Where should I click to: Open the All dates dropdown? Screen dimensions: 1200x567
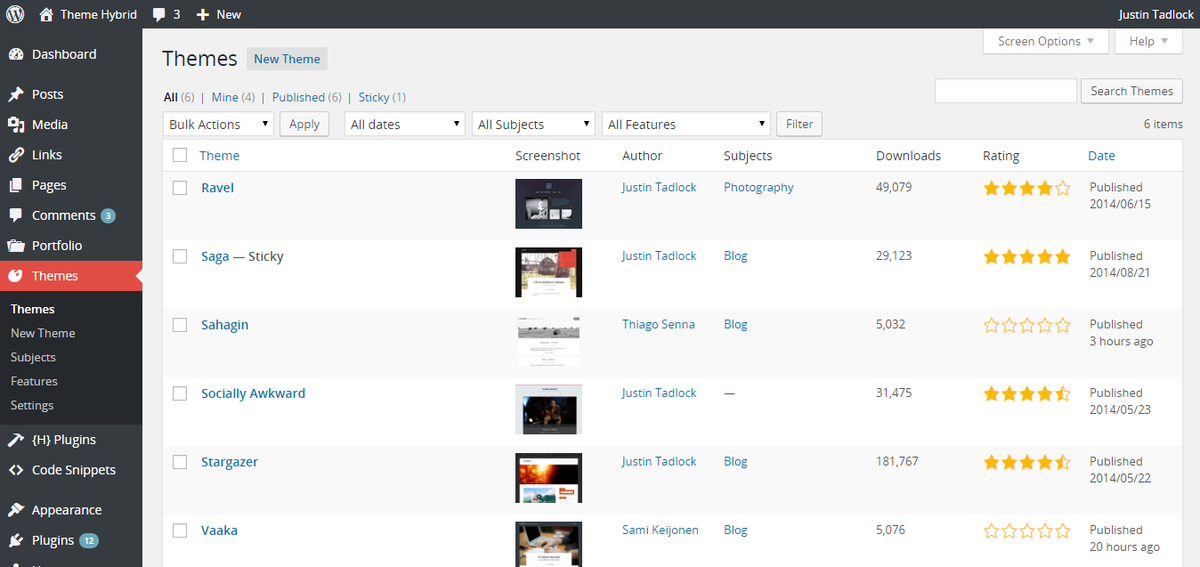pos(405,124)
